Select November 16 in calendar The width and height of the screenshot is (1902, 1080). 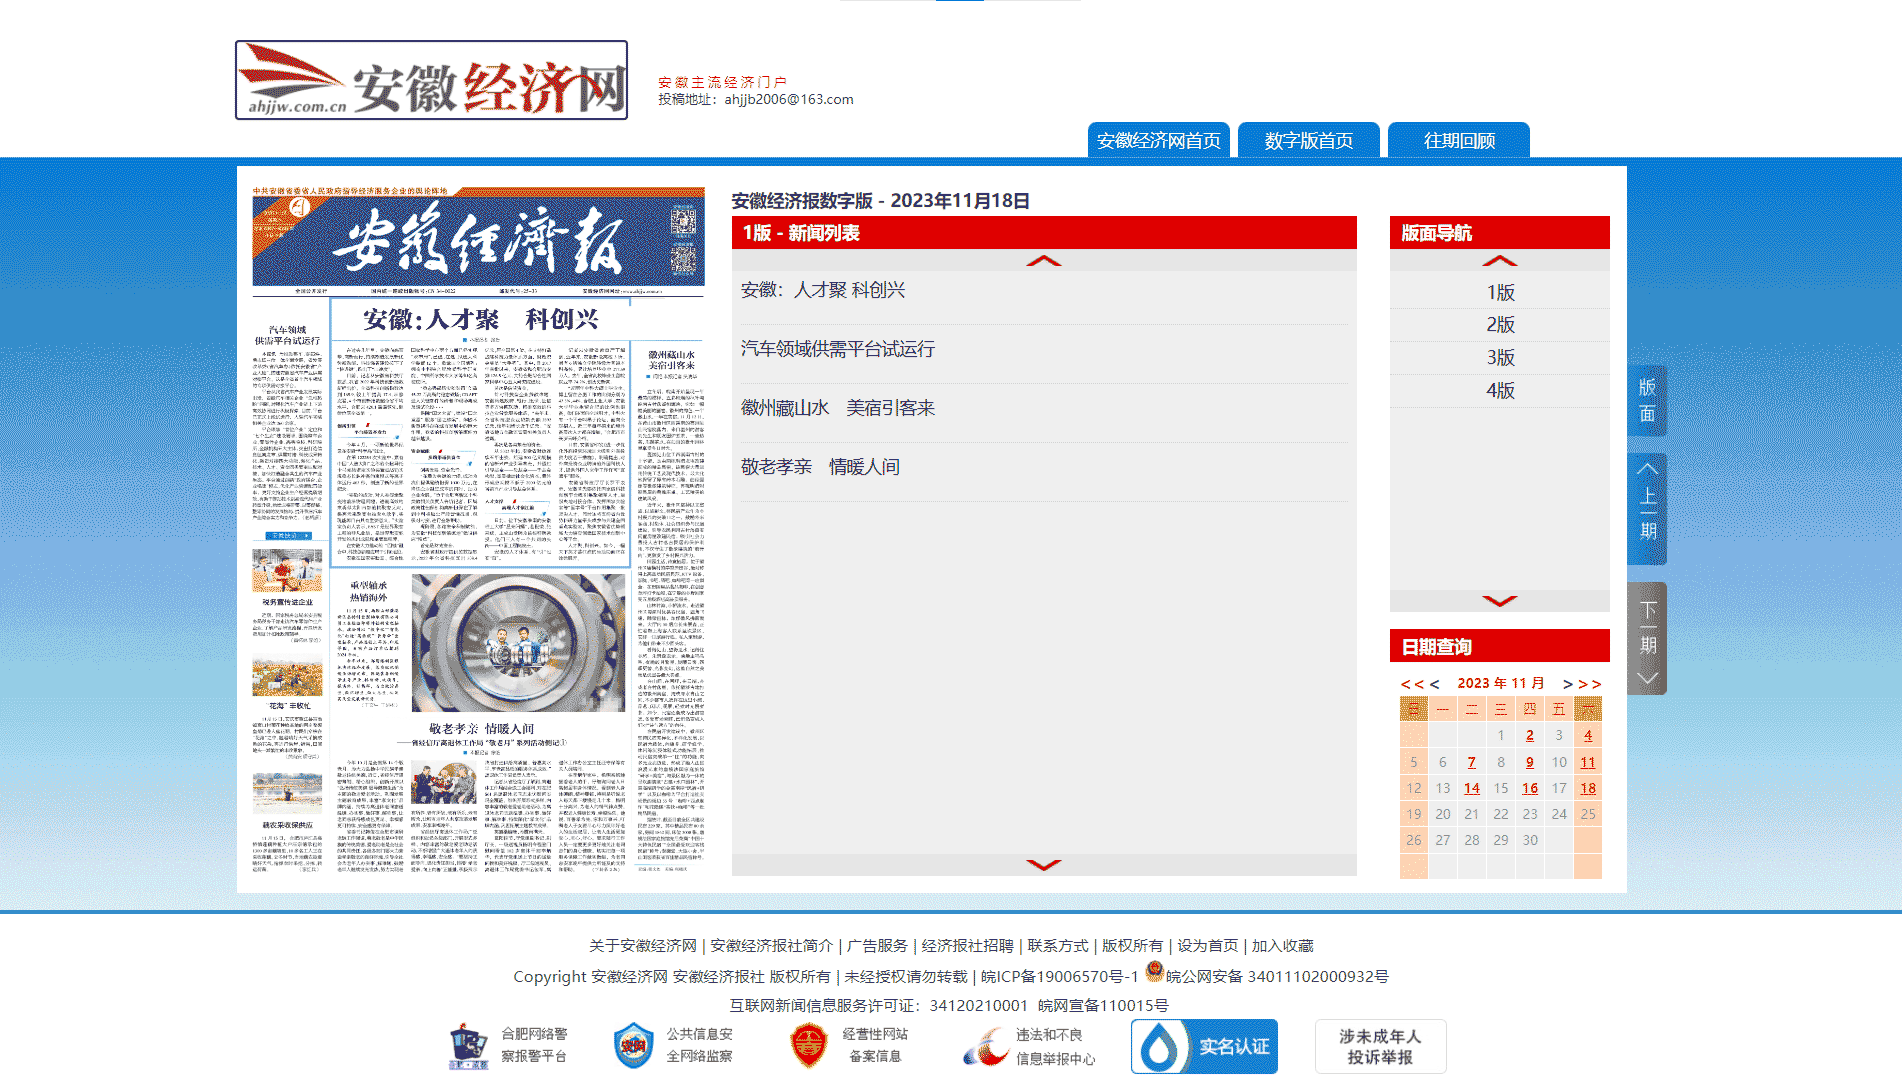pyautogui.click(x=1530, y=789)
